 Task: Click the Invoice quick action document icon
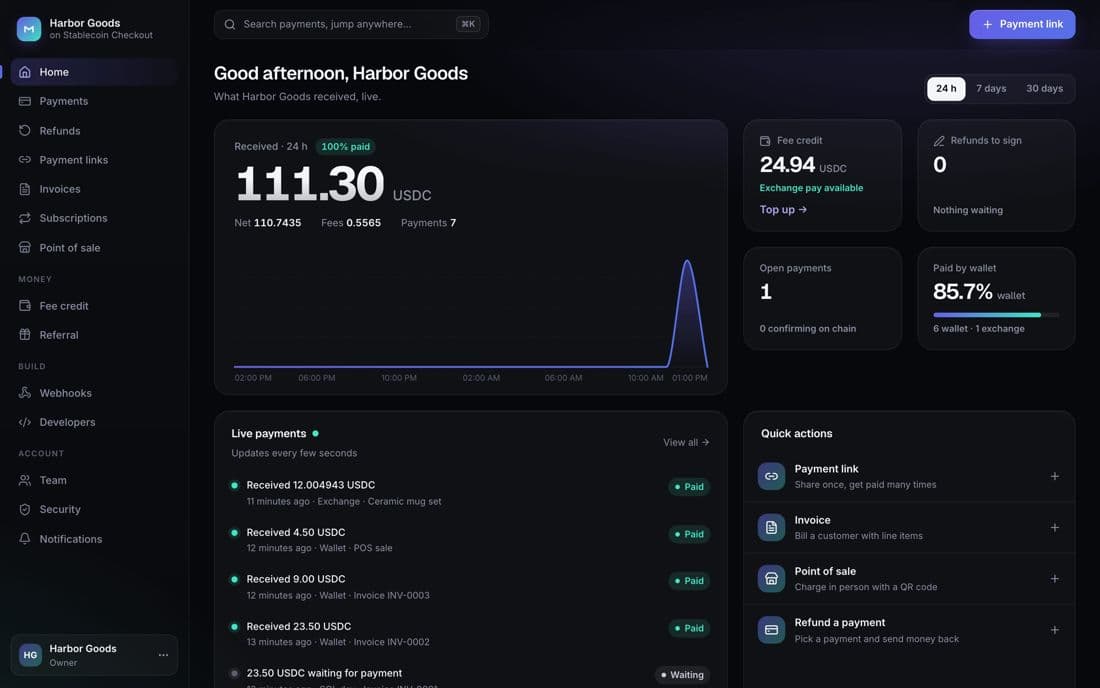tap(771, 527)
